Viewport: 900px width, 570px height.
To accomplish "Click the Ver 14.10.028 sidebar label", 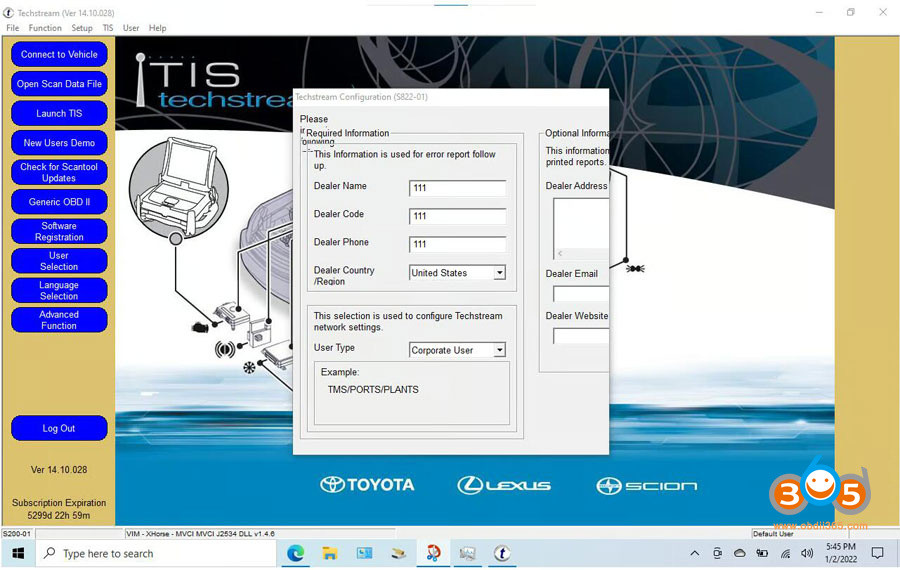I will (x=59, y=470).
